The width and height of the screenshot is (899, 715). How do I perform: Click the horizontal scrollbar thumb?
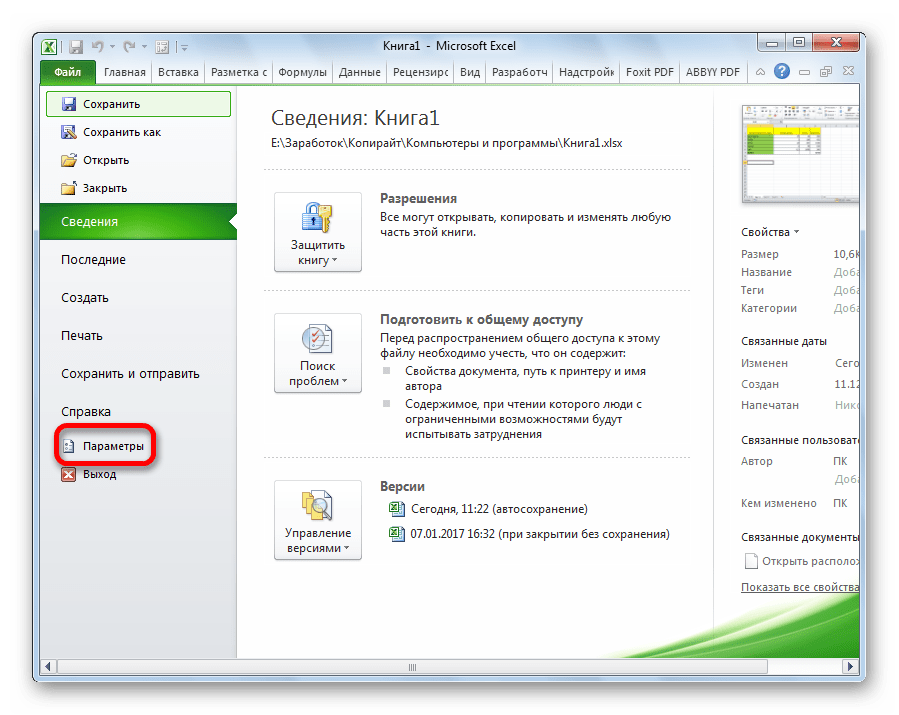click(412, 667)
